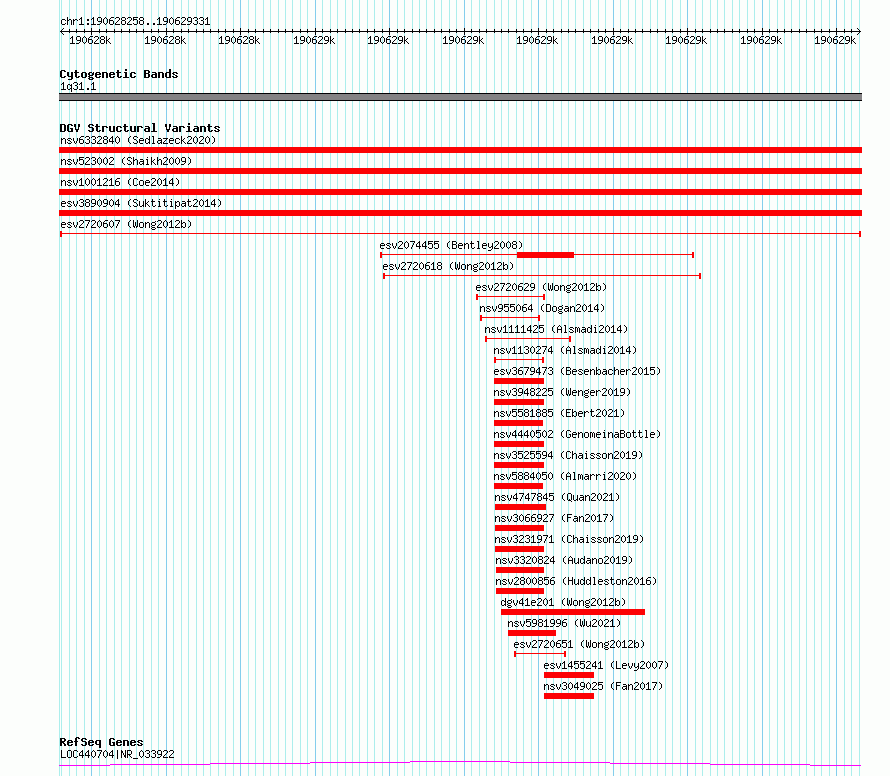The width and height of the screenshot is (890, 776).
Task: Click the nsv3525594 (Chaisson2019) label
Action: click(568, 455)
